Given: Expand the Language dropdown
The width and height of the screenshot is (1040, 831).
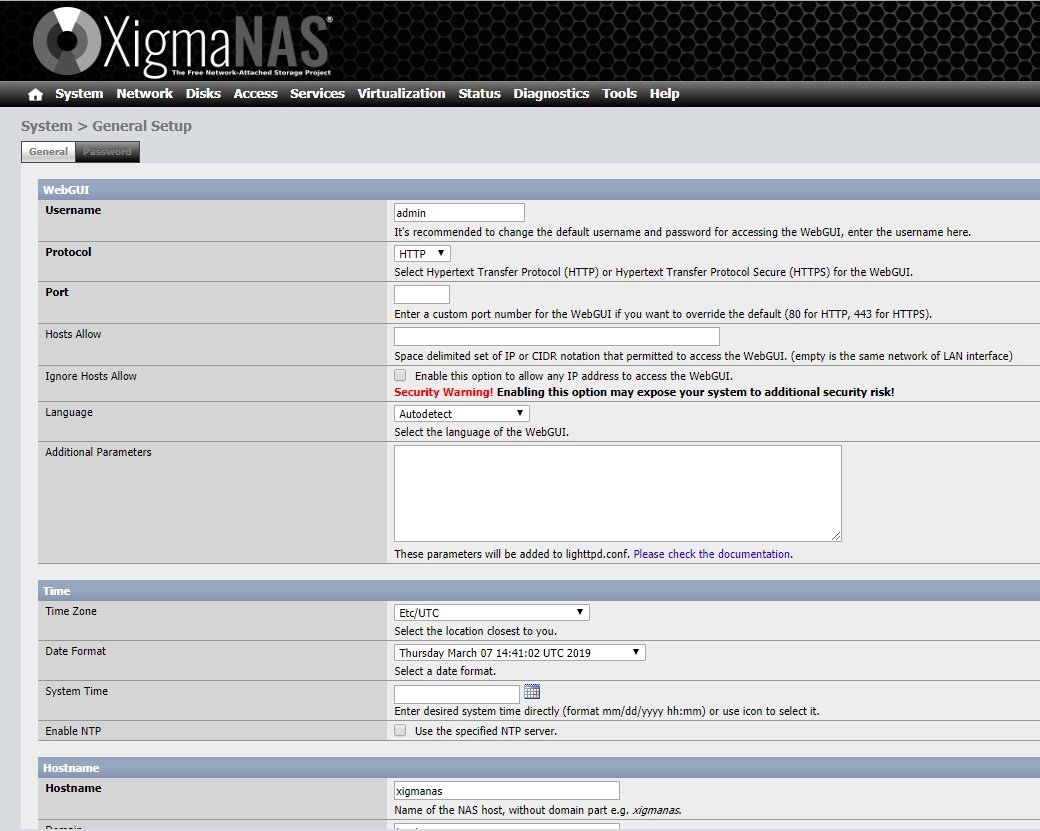Looking at the screenshot, I should (x=461, y=413).
